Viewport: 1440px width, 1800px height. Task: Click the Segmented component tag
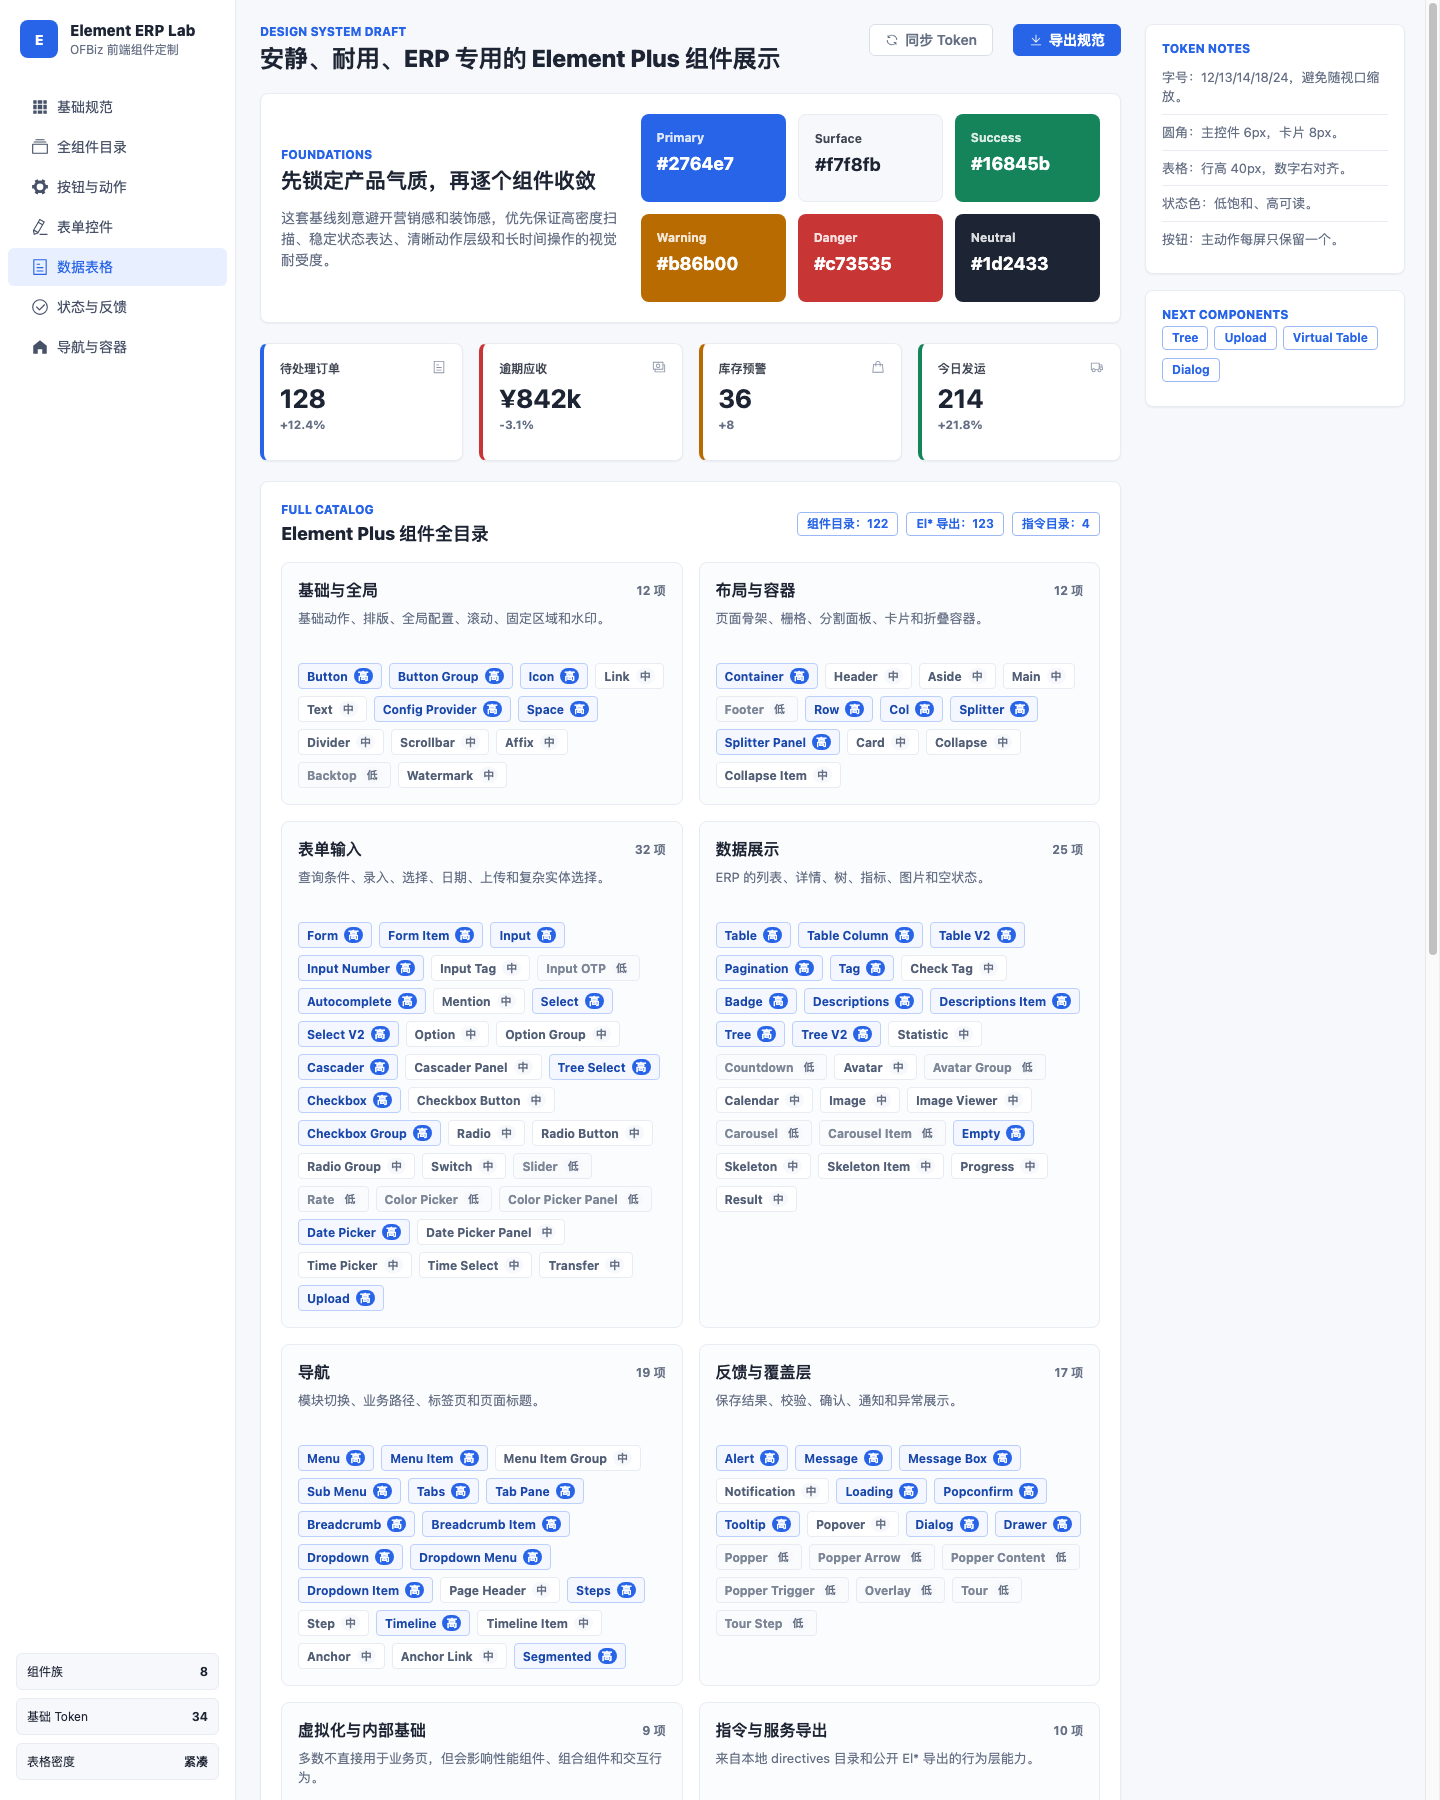click(570, 1656)
